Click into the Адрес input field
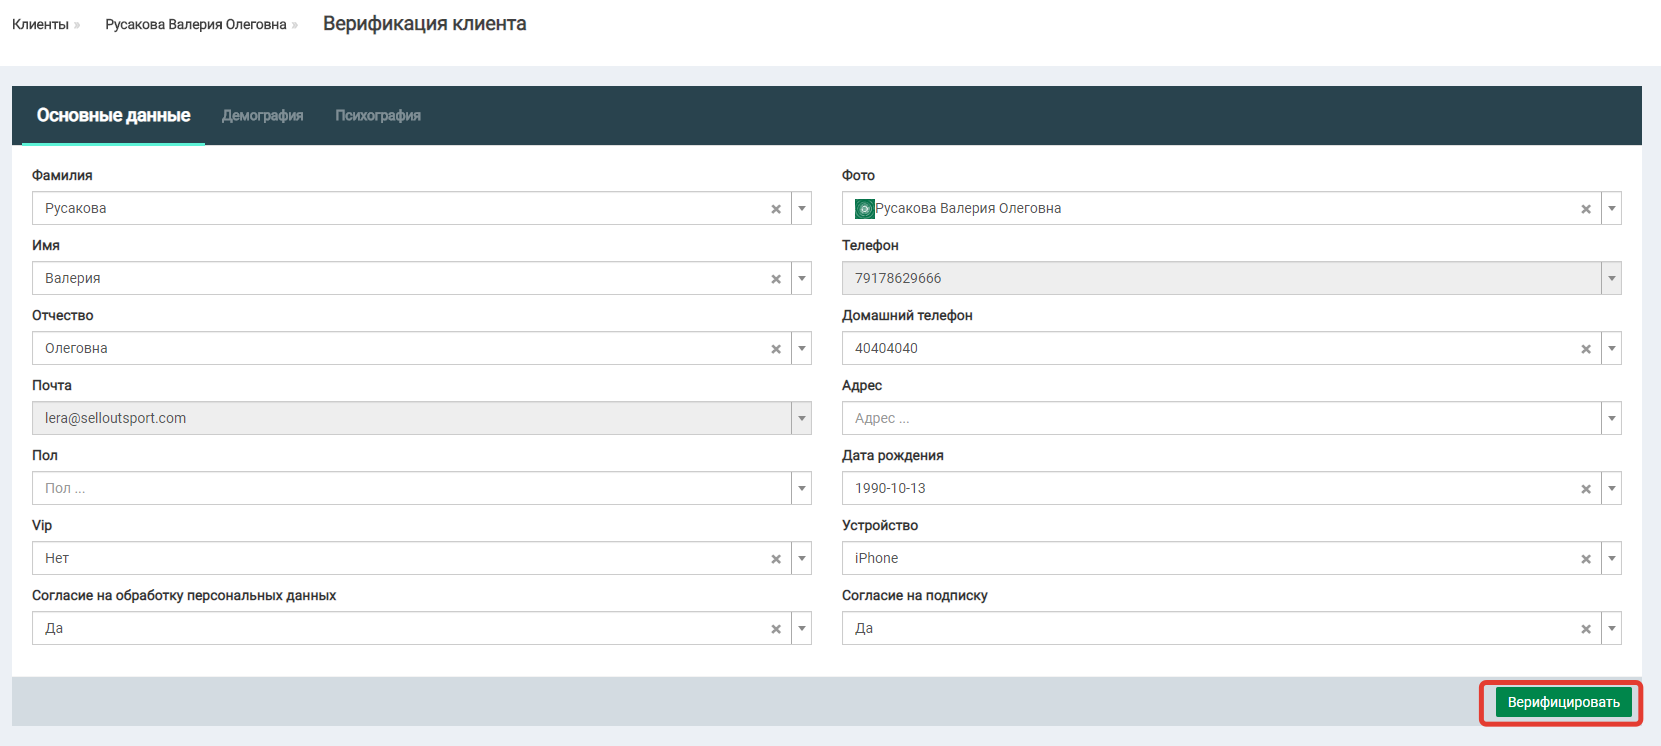The image size is (1661, 746). click(x=1220, y=419)
